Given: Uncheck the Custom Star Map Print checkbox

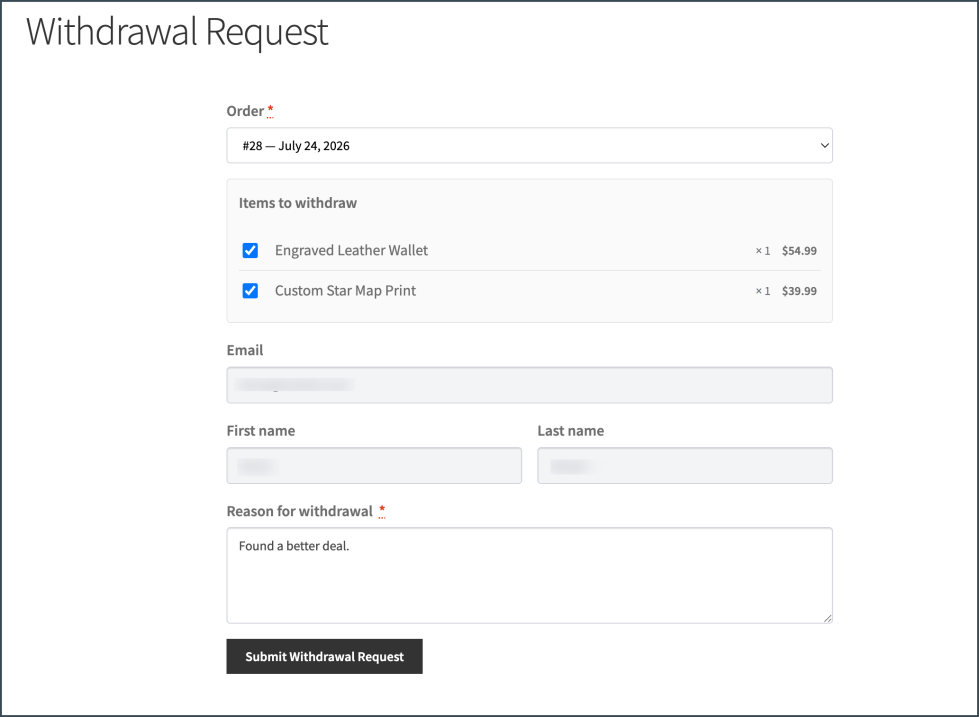Looking at the screenshot, I should tap(250, 291).
